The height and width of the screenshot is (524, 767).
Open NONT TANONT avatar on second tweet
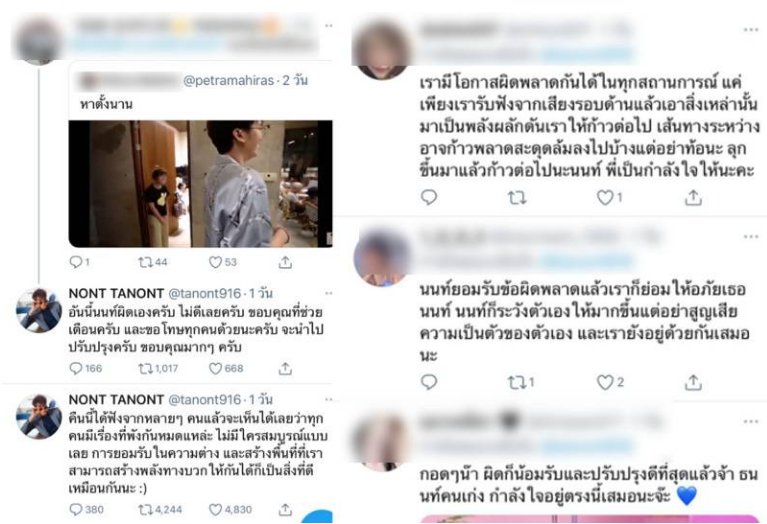[39, 416]
